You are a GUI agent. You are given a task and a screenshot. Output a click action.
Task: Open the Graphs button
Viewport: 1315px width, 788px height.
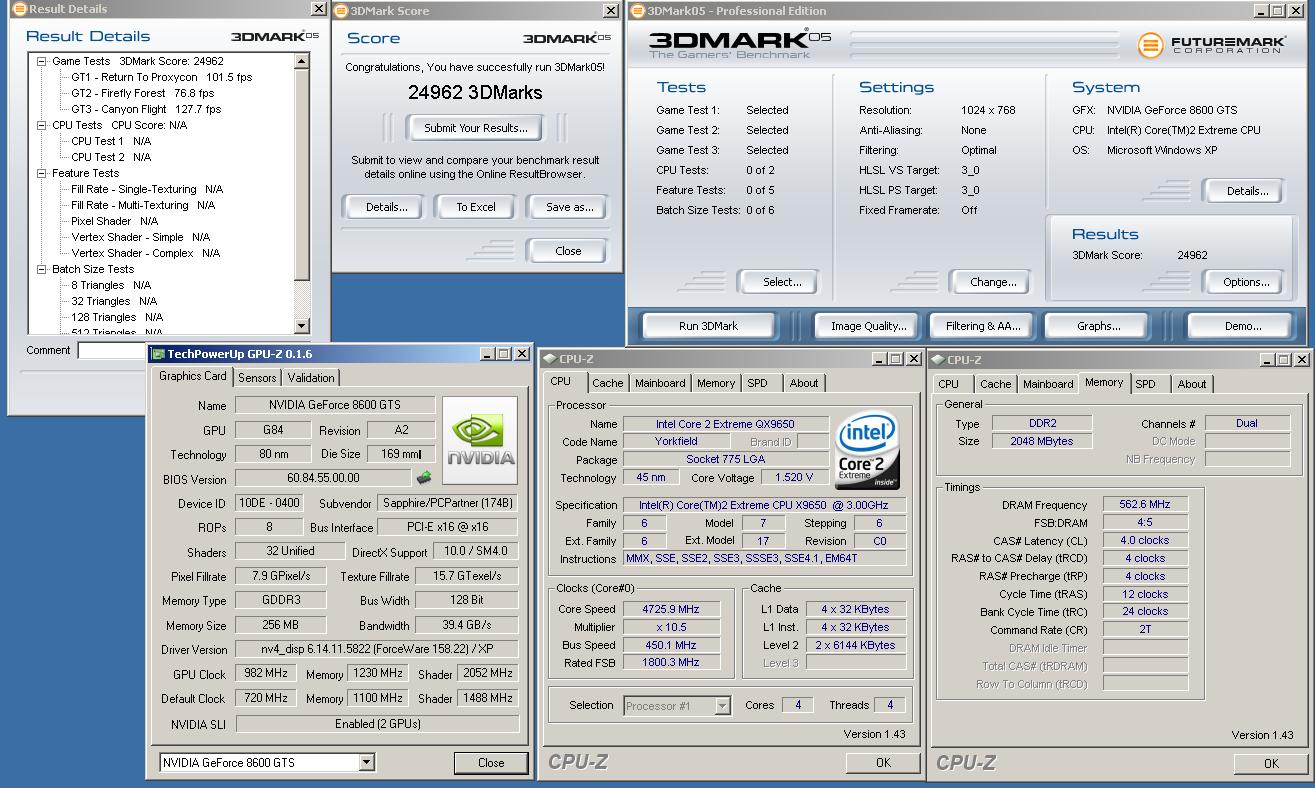(x=1098, y=326)
